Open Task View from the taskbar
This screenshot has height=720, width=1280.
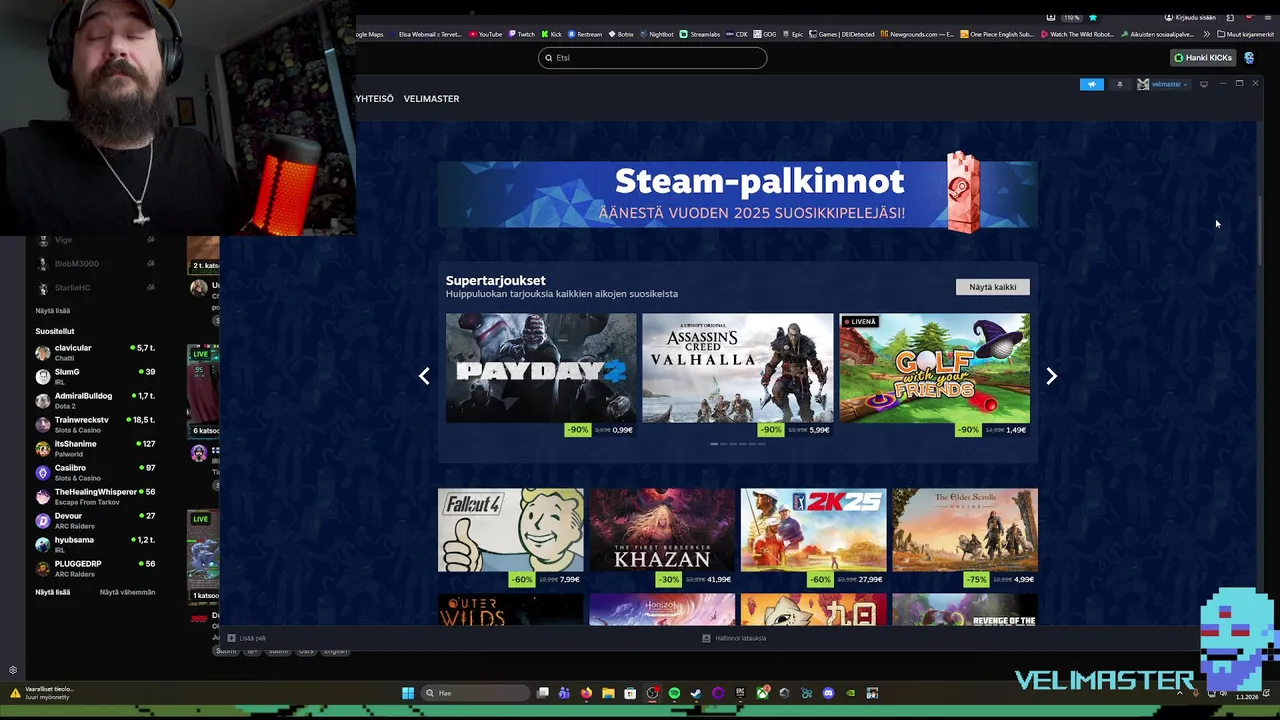[543, 693]
